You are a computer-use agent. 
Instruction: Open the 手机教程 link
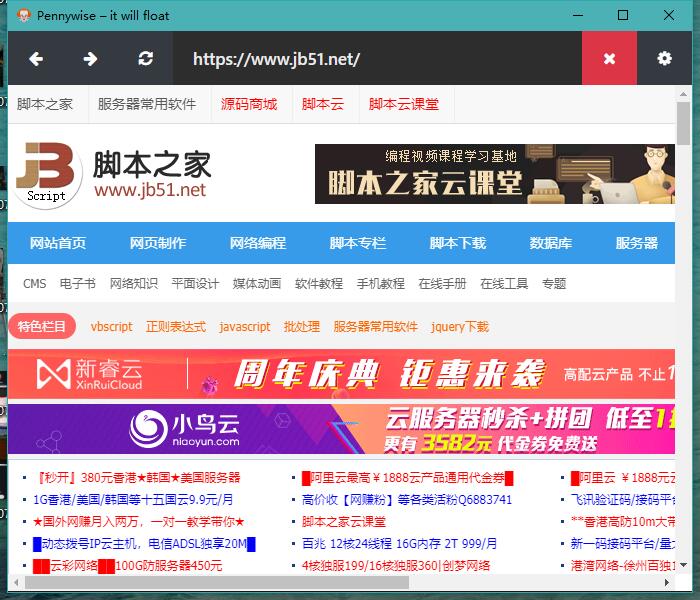point(380,284)
